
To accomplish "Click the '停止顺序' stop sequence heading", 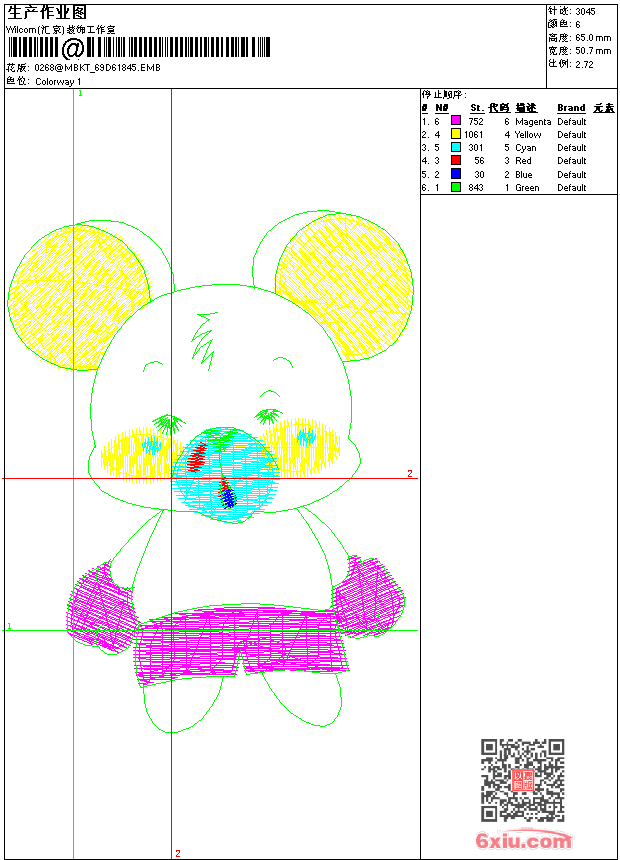I will click(x=444, y=95).
